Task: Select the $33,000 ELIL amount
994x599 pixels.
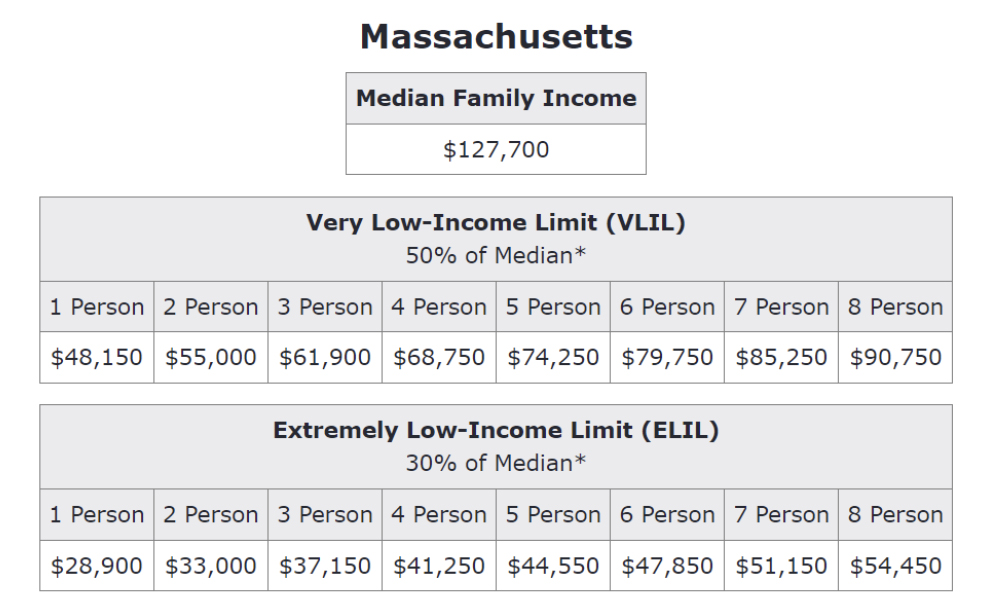Action: pyautogui.click(x=211, y=565)
